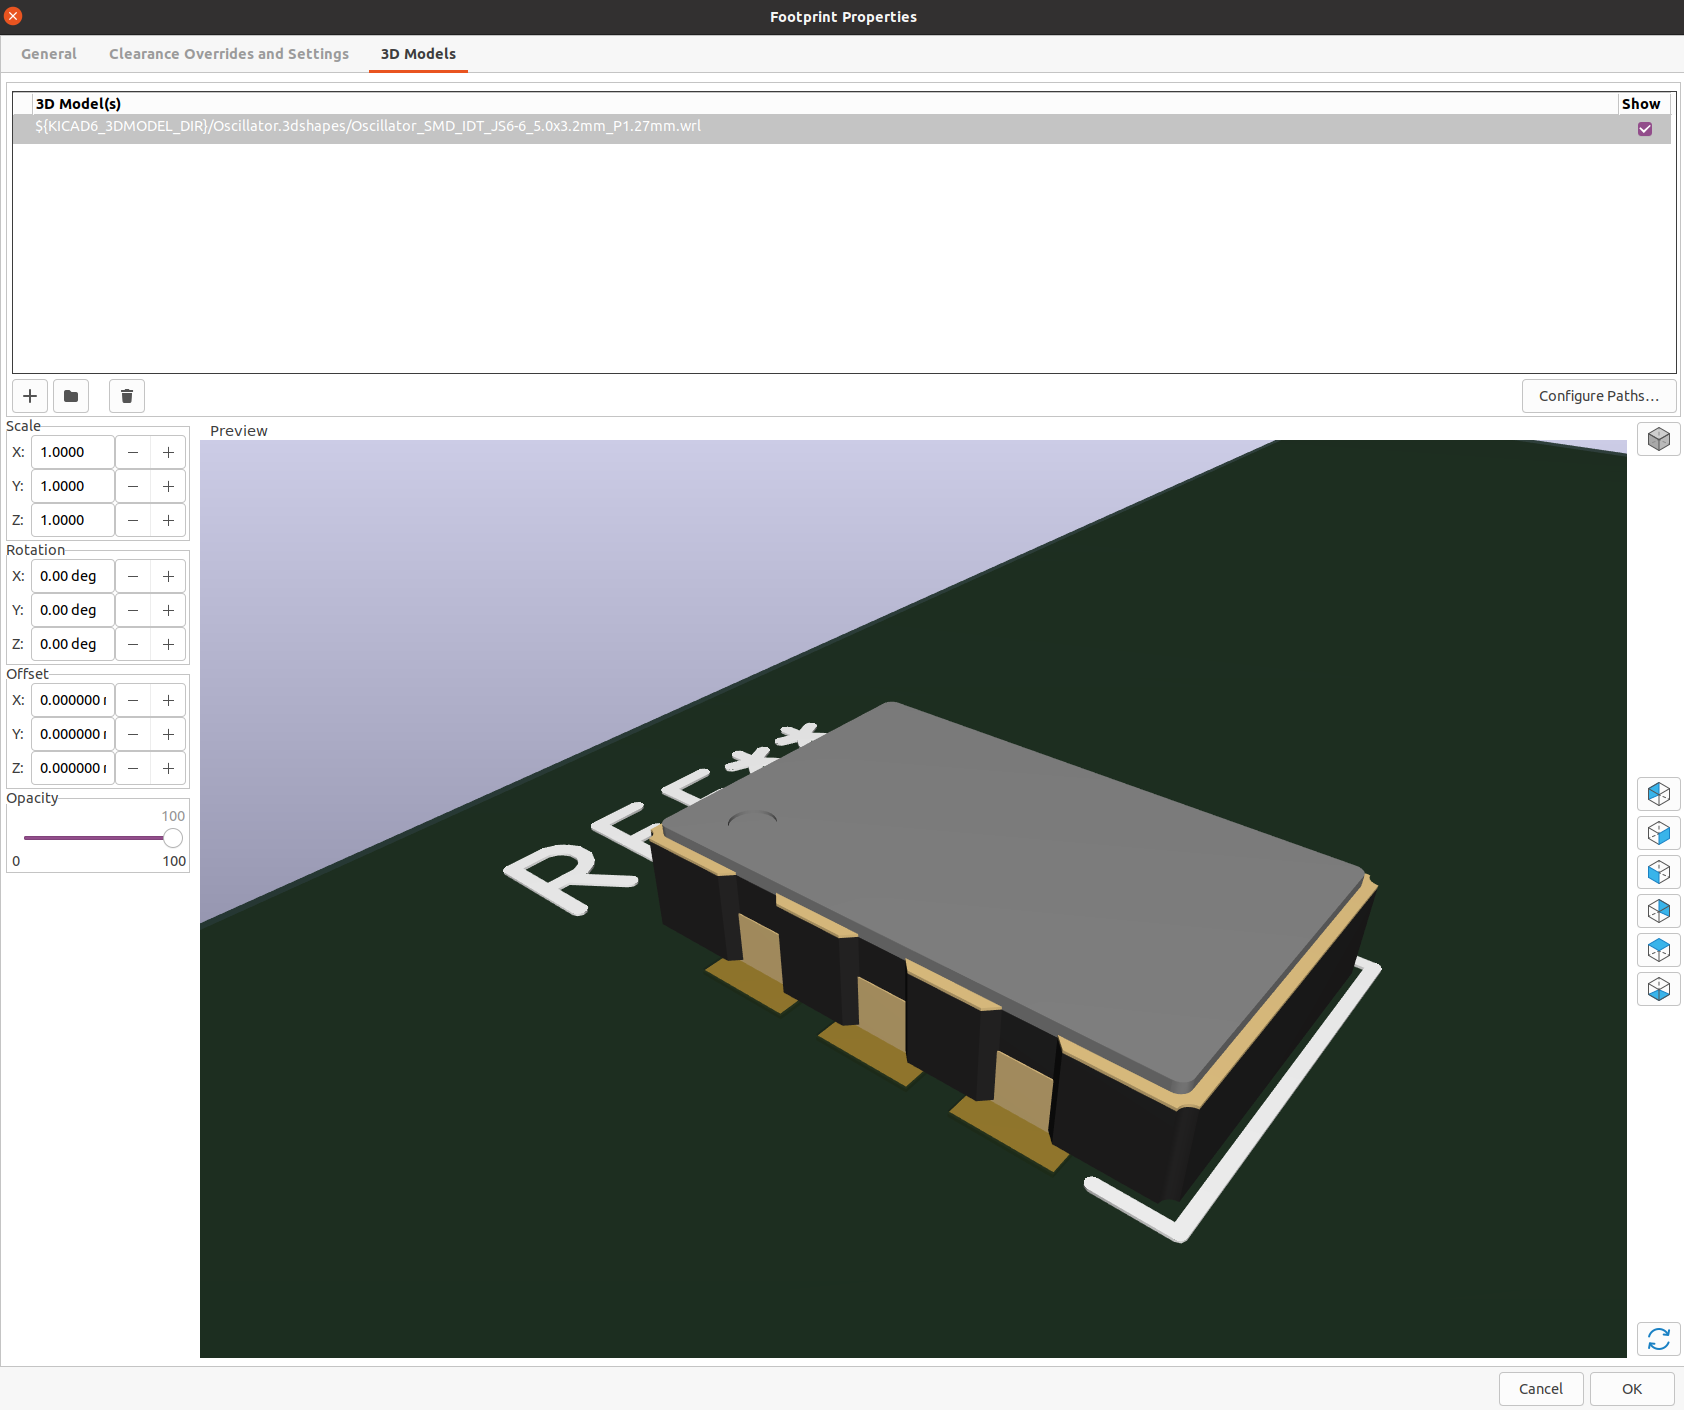Increase Offset Y with the plus stepper

point(168,734)
